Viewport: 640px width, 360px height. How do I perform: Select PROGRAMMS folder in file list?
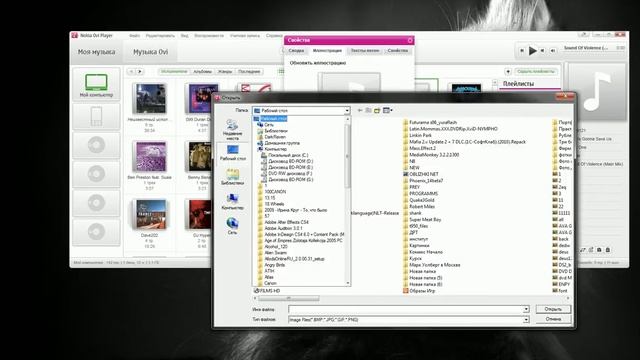(420, 193)
